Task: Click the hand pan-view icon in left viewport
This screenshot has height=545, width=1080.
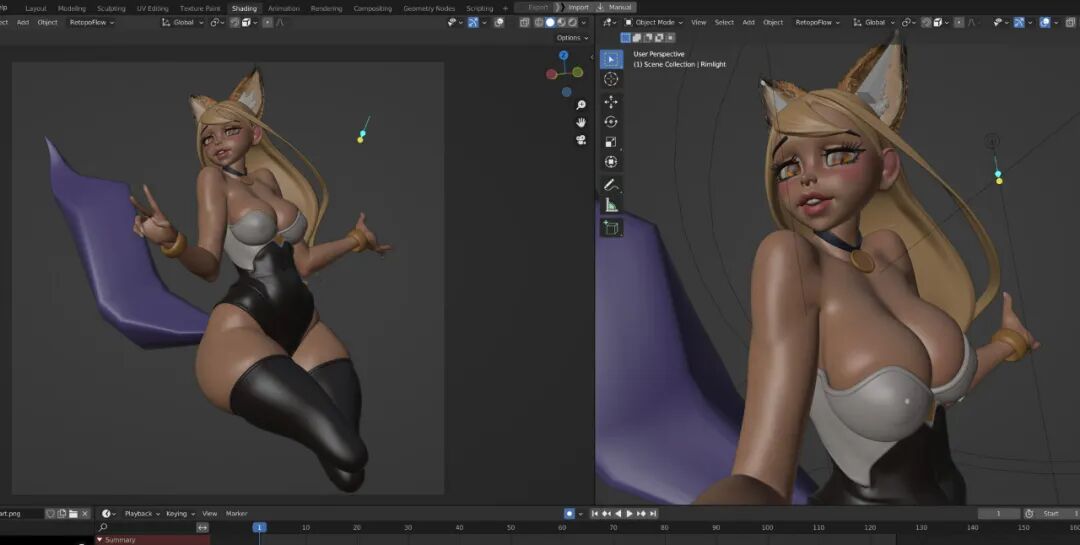Action: (581, 122)
